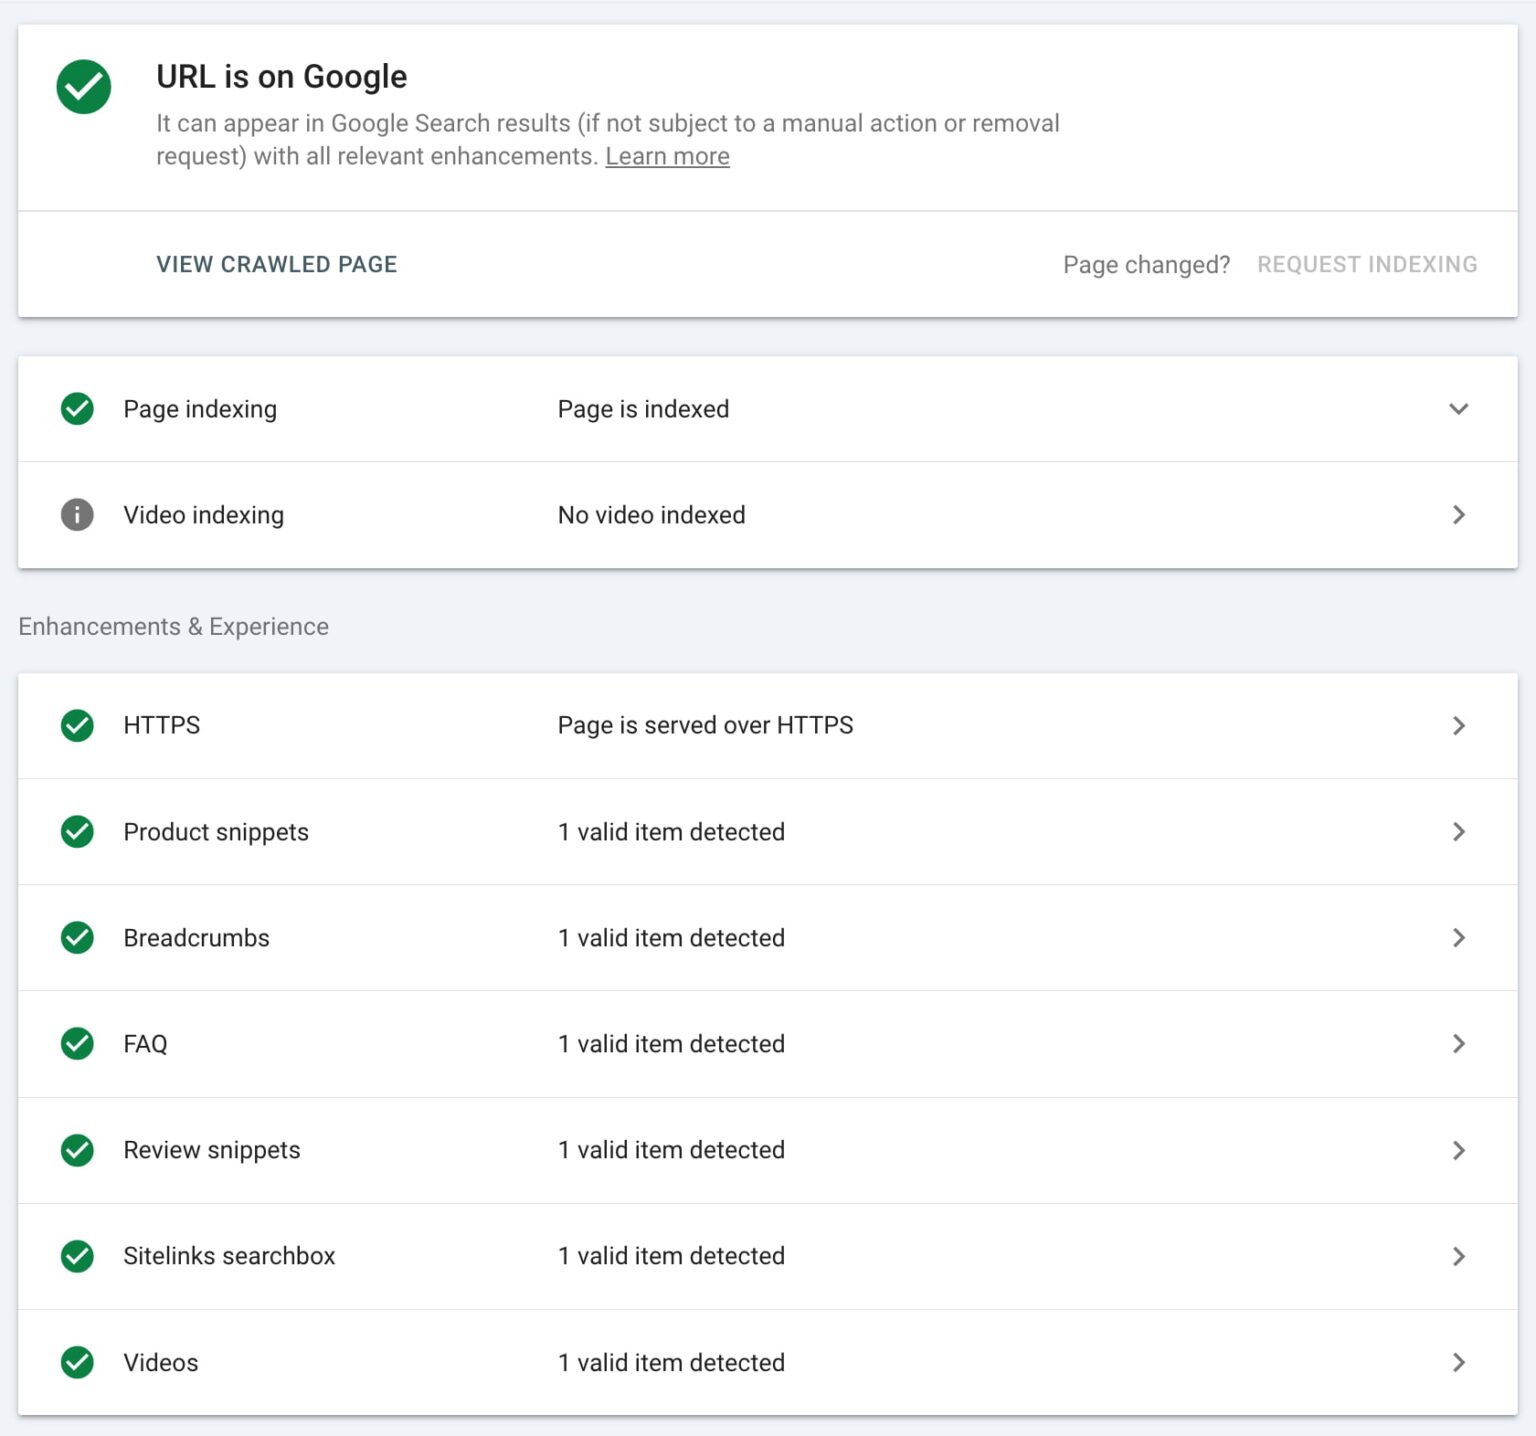
Task: Click the Page changed? label
Action: click(x=1146, y=264)
